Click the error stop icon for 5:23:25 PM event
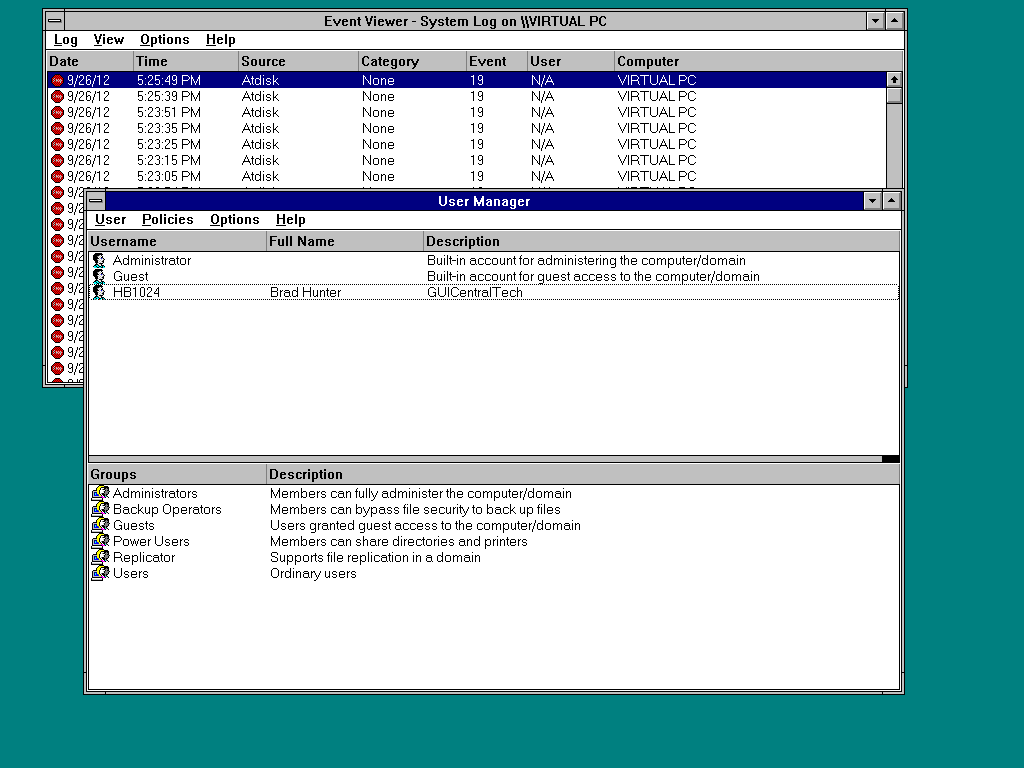Screen dimensions: 1024x768 click(x=57, y=144)
